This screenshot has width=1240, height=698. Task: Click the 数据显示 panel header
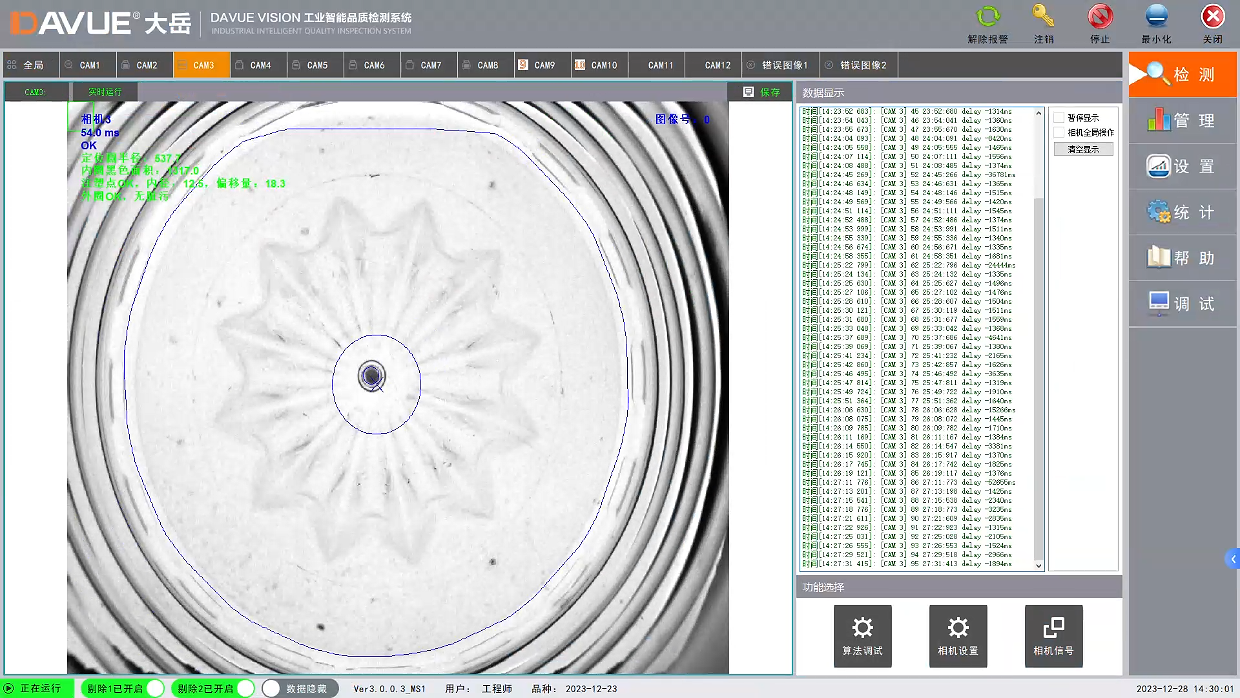click(x=958, y=92)
